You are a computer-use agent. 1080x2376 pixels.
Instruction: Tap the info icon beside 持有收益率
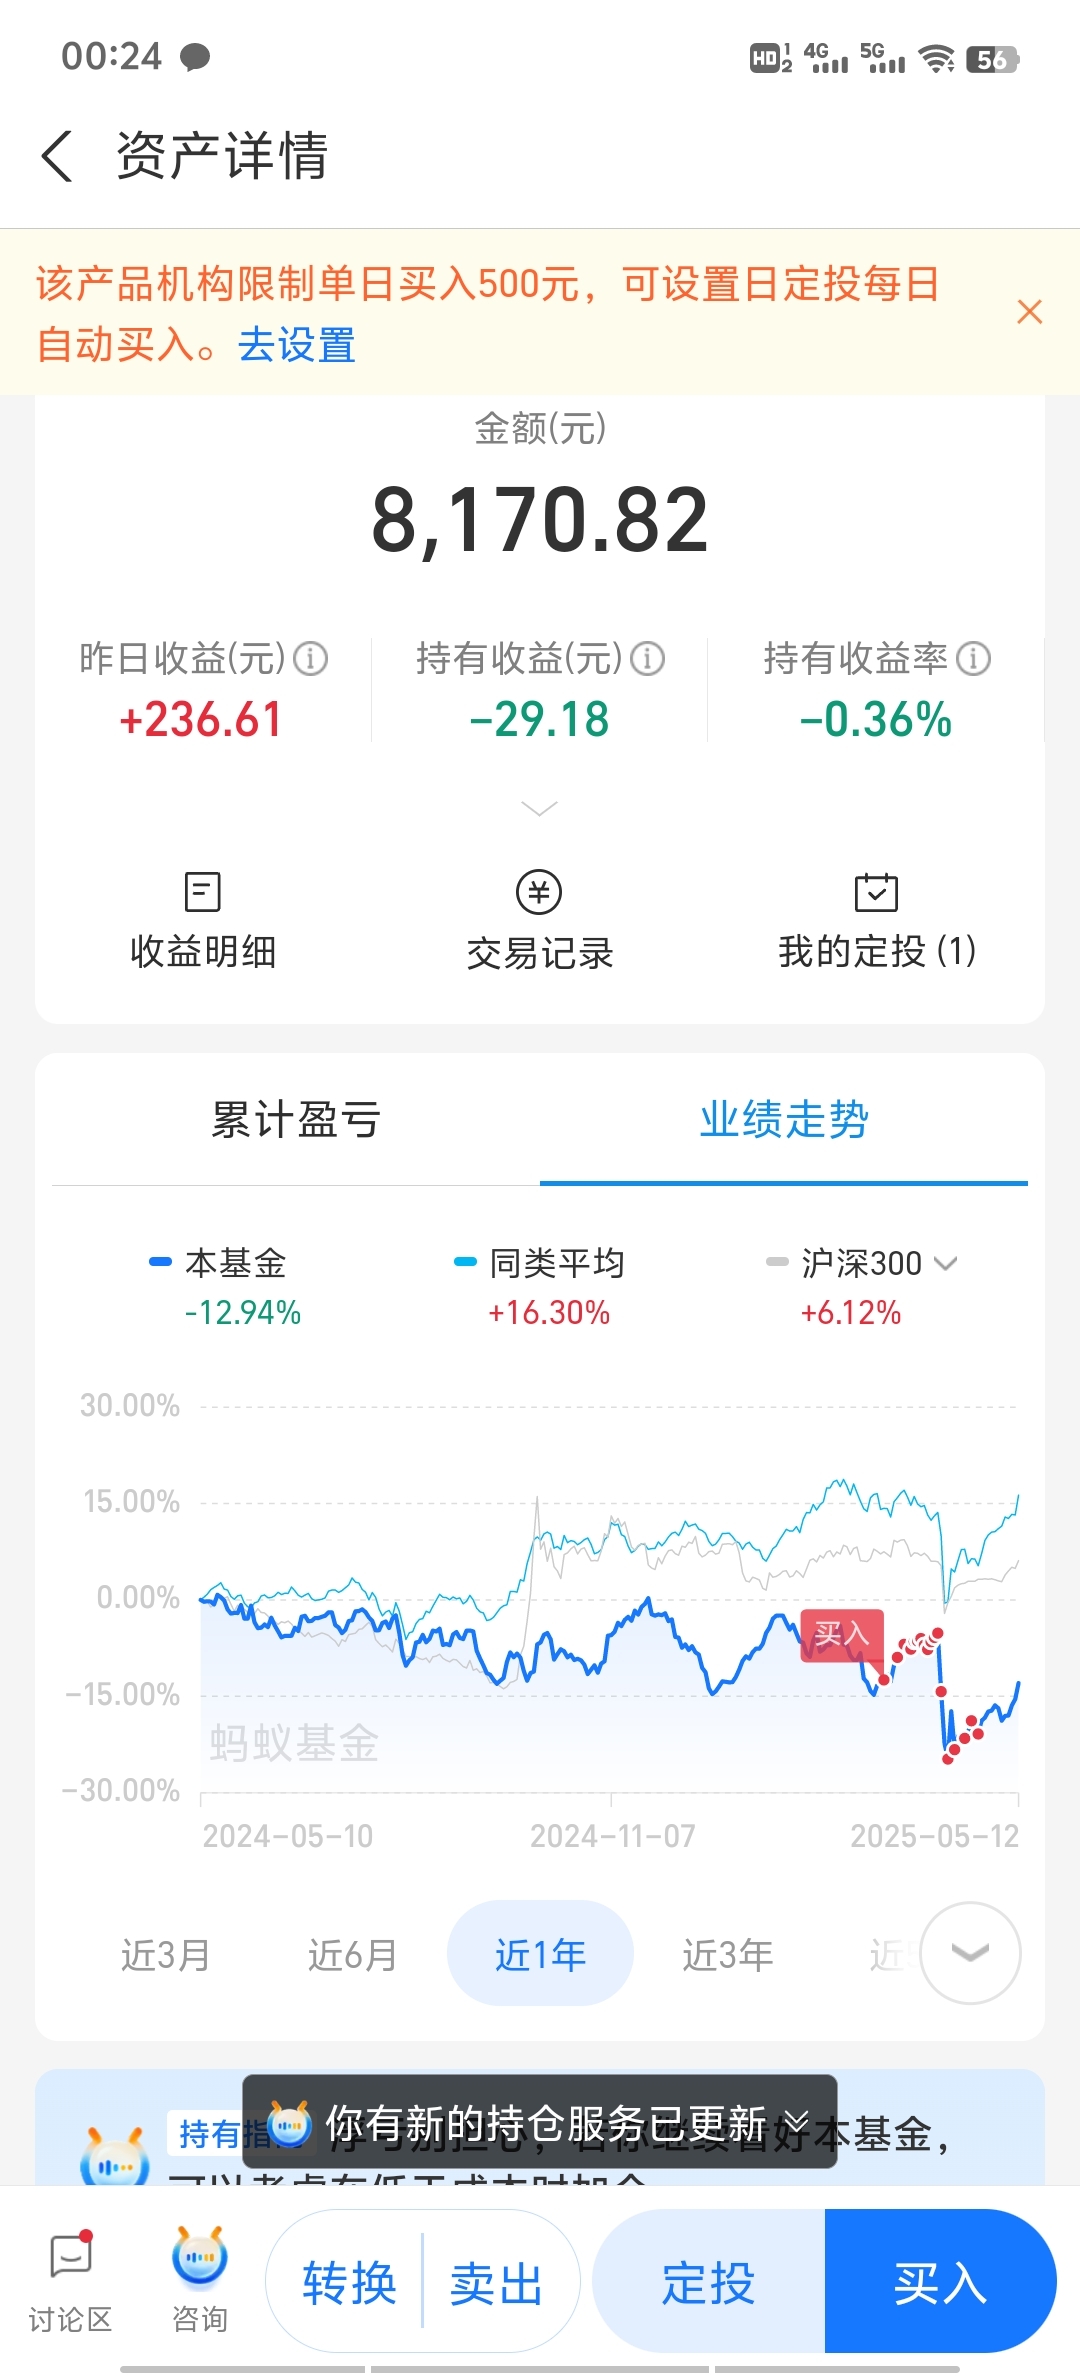pyautogui.click(x=973, y=659)
